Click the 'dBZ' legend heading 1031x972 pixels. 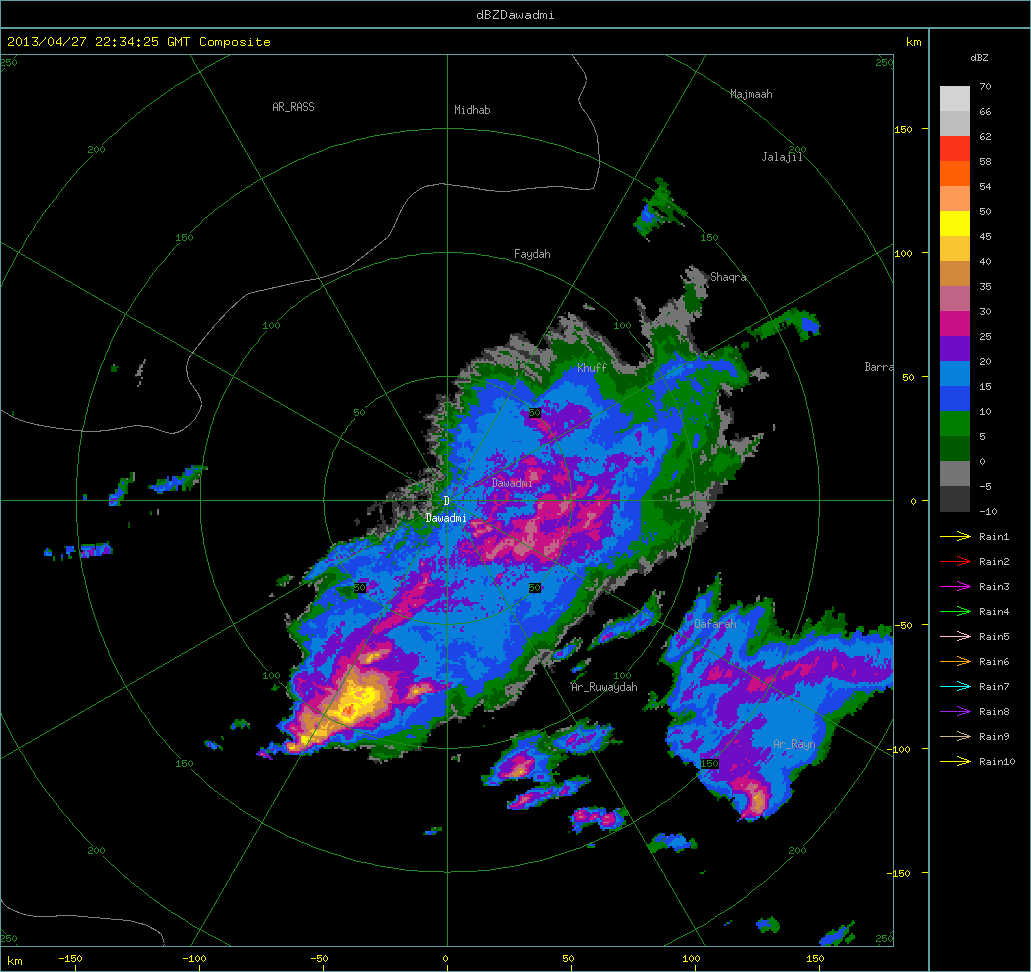point(979,58)
